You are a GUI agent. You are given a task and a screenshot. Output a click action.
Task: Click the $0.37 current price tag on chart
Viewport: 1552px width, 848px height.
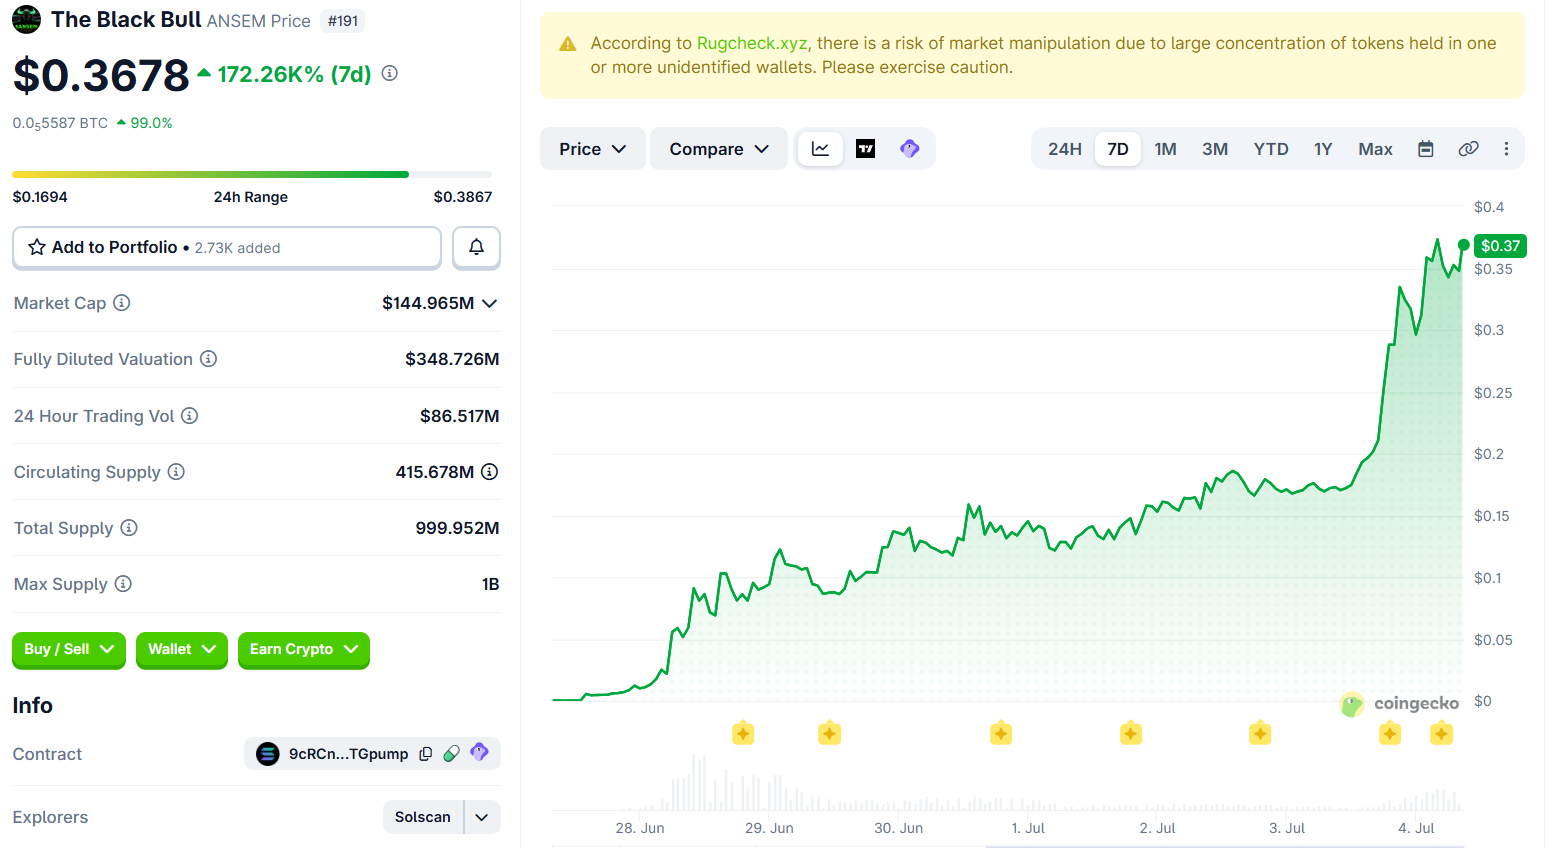[x=1500, y=245]
